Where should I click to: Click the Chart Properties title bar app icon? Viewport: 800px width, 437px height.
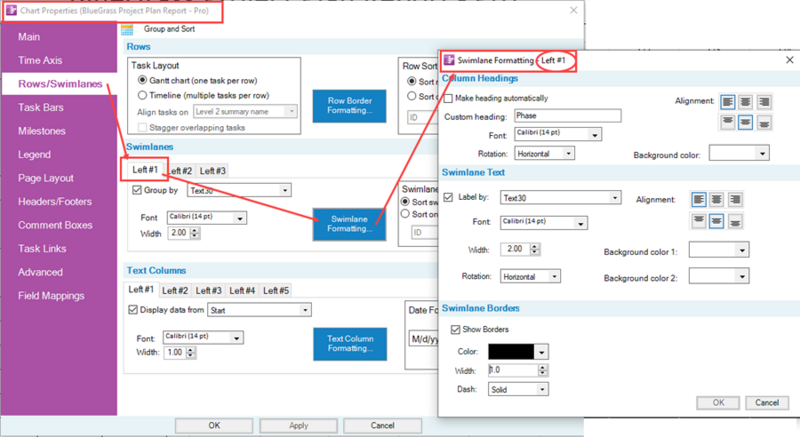(x=11, y=10)
